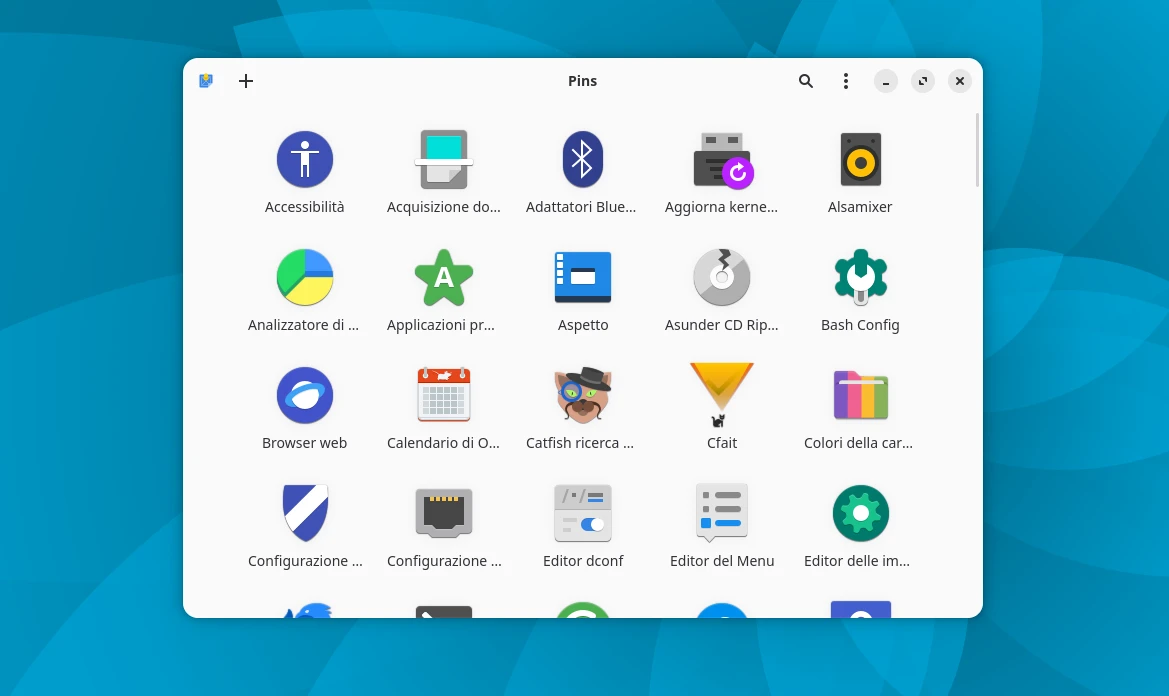Viewport: 1169px width, 696px height.
Task: Click the plus button to add a pin
Action: click(246, 81)
